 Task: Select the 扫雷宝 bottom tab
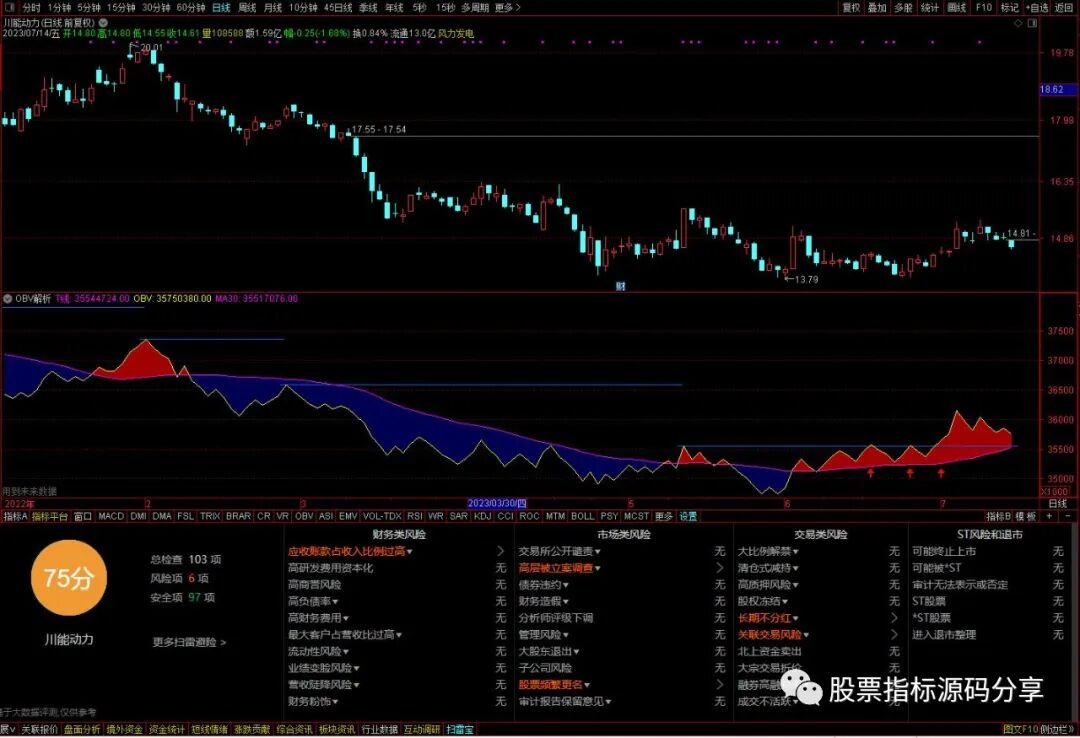click(459, 729)
